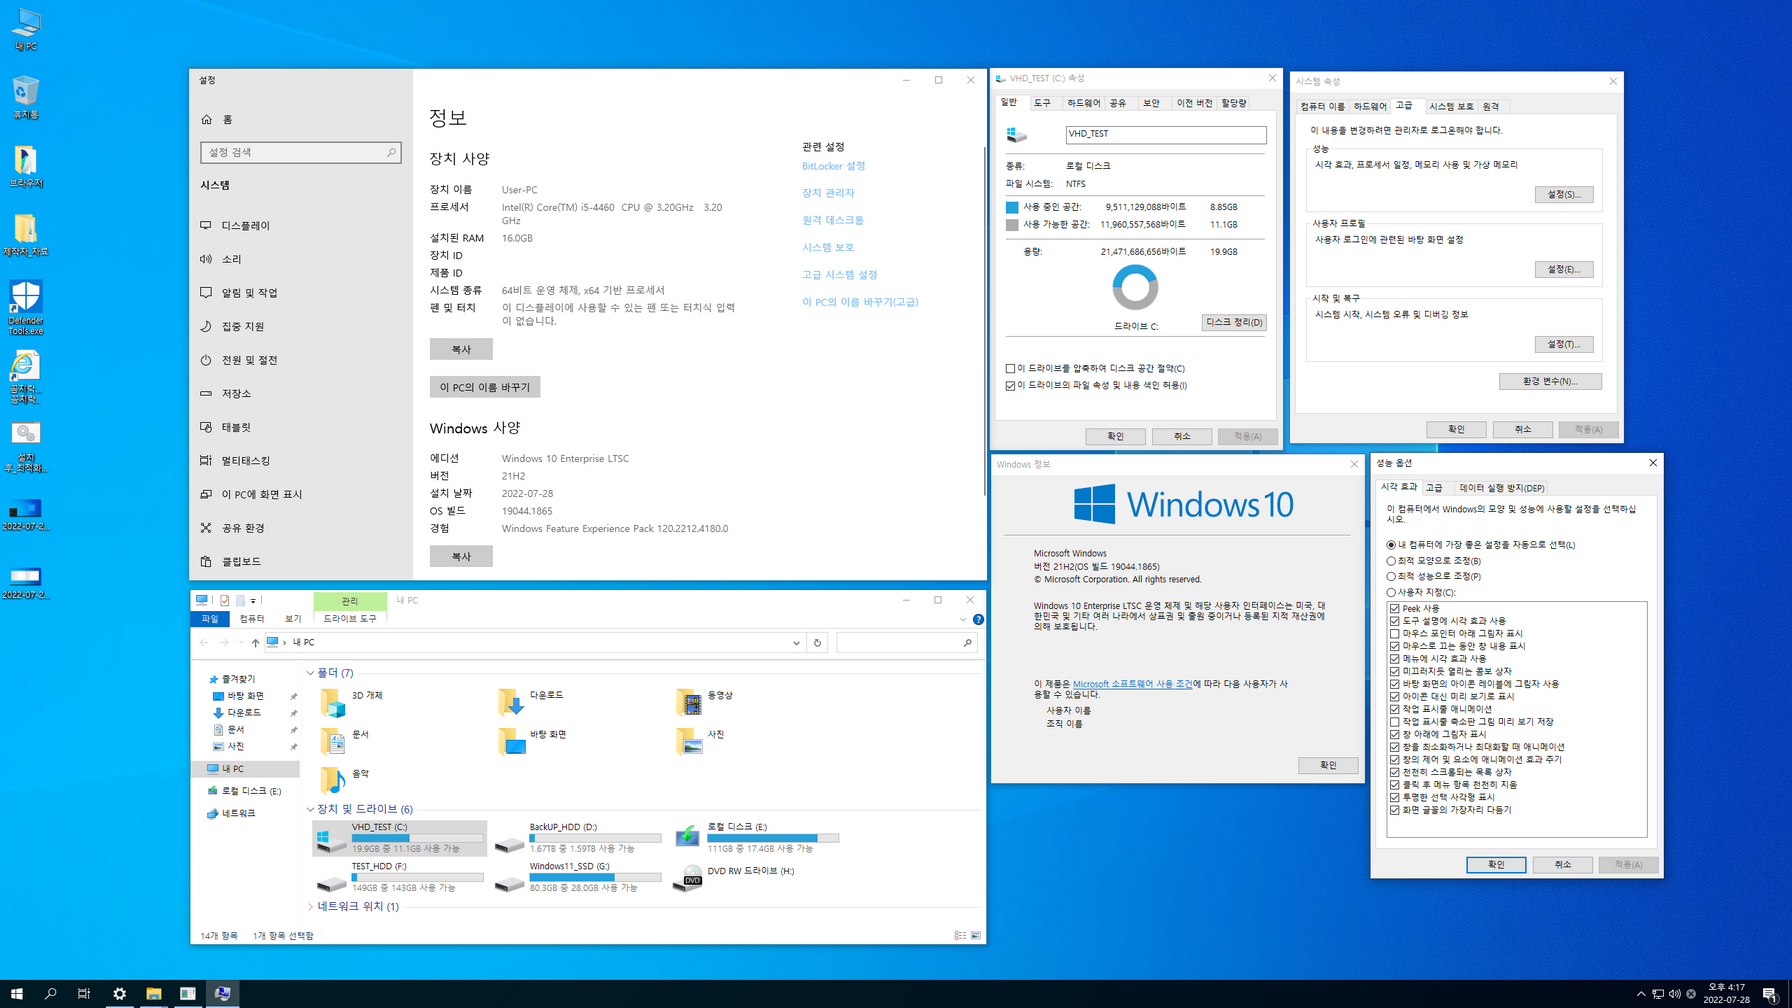Open BitLocker 설정 link
Screen dimensions: 1792x1008
(x=833, y=166)
